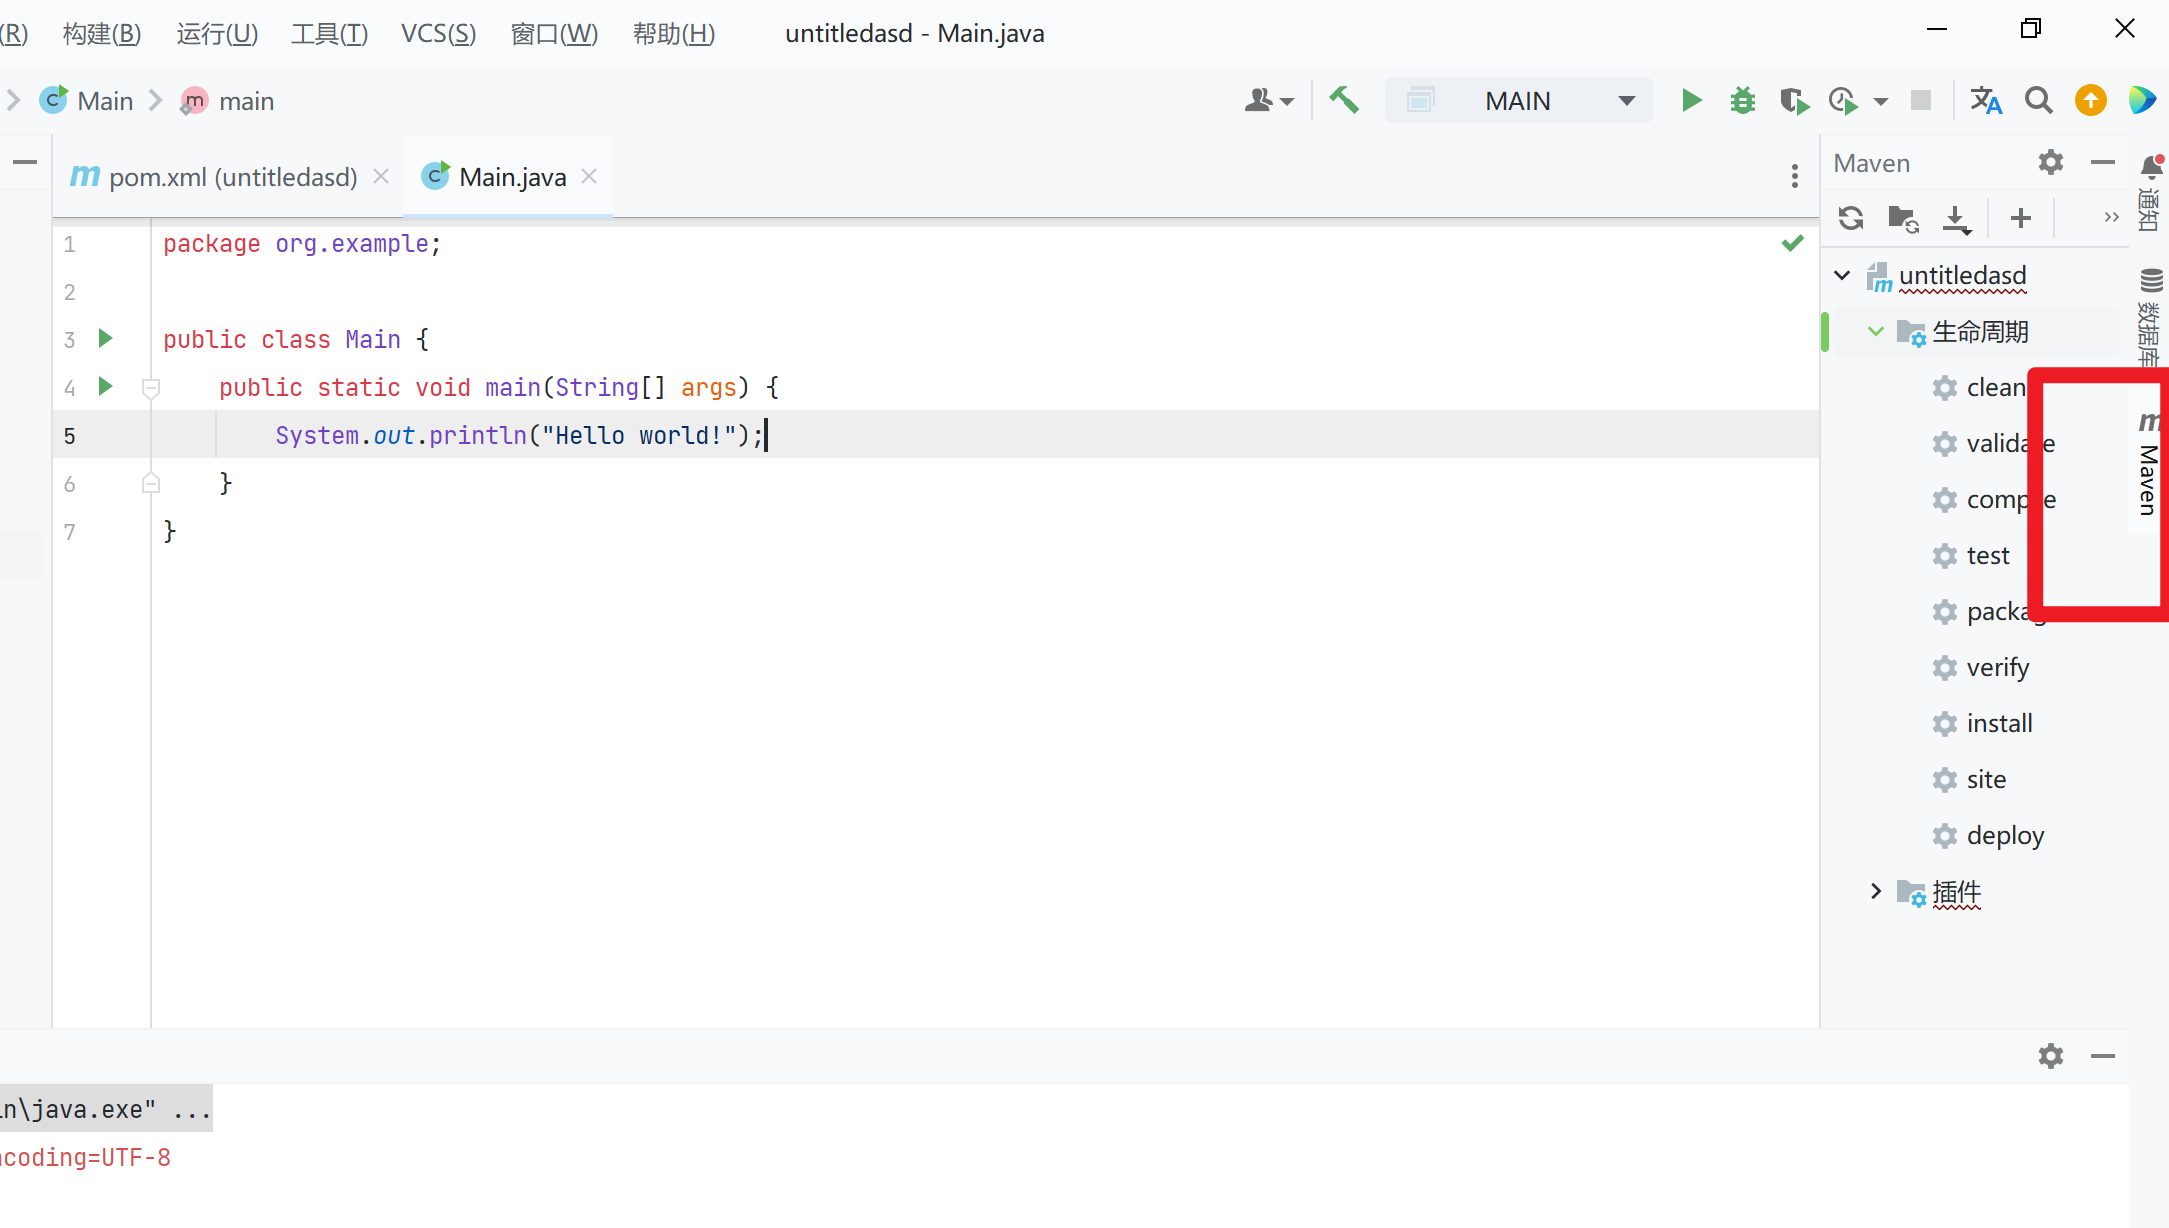The width and height of the screenshot is (2169, 1228).
Task: Place cursor on line 5 println statement
Action: (x=519, y=435)
